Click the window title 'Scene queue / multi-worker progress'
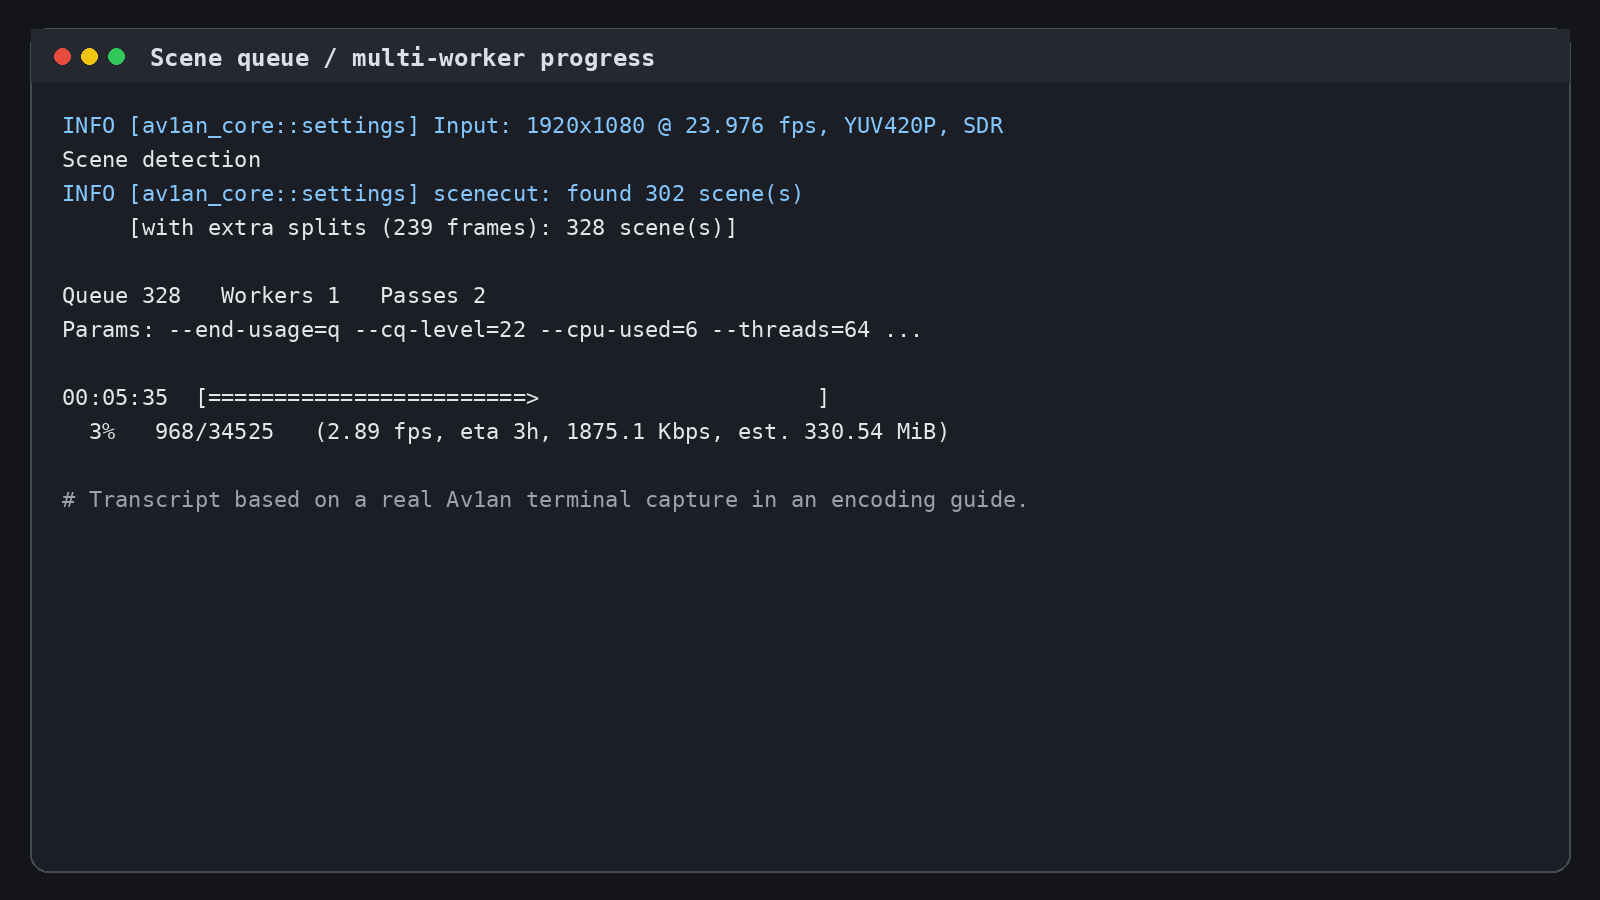Viewport: 1600px width, 900px height. coord(402,58)
